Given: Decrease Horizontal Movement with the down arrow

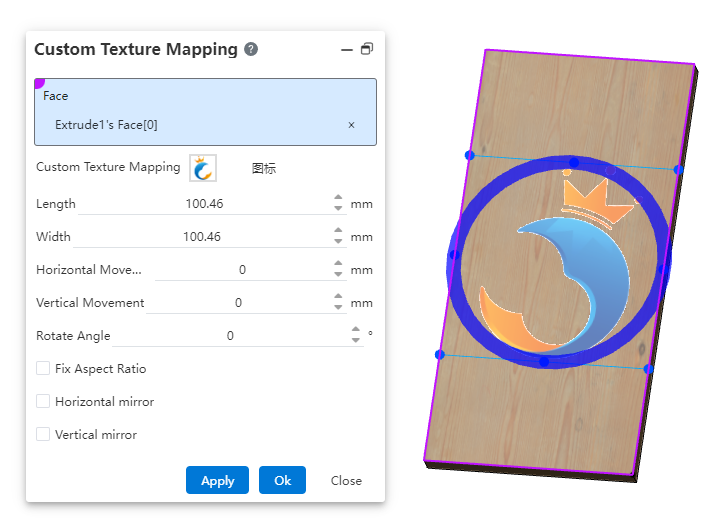Looking at the screenshot, I should pos(338,274).
